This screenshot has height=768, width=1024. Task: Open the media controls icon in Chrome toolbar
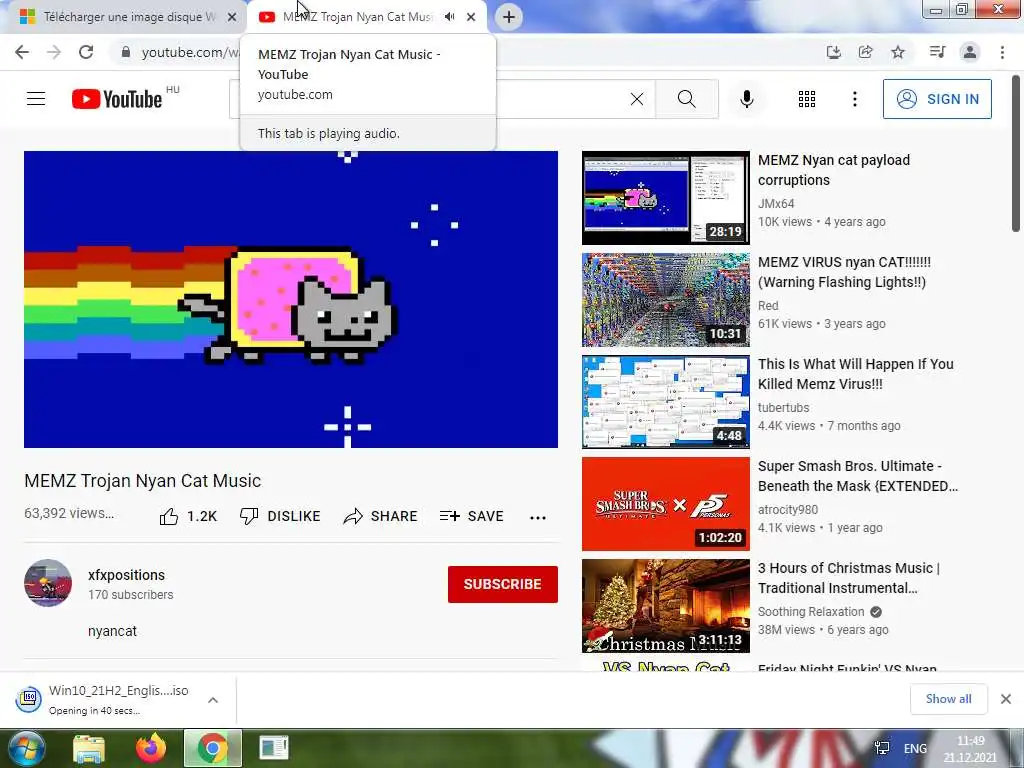pyautogui.click(x=937, y=52)
